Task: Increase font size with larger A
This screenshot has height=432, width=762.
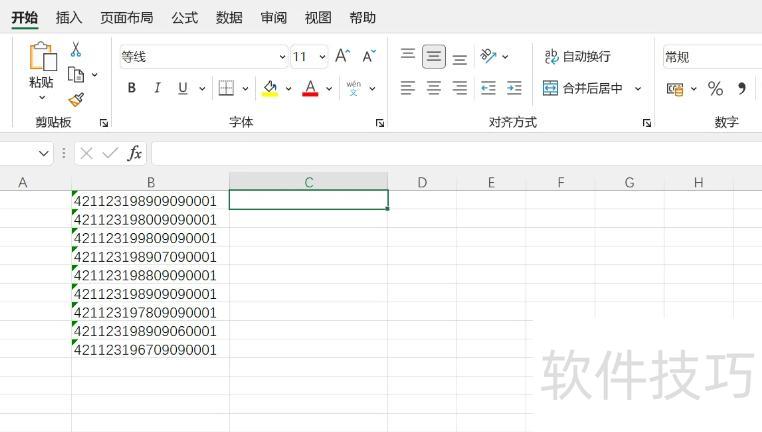Action: (x=343, y=56)
